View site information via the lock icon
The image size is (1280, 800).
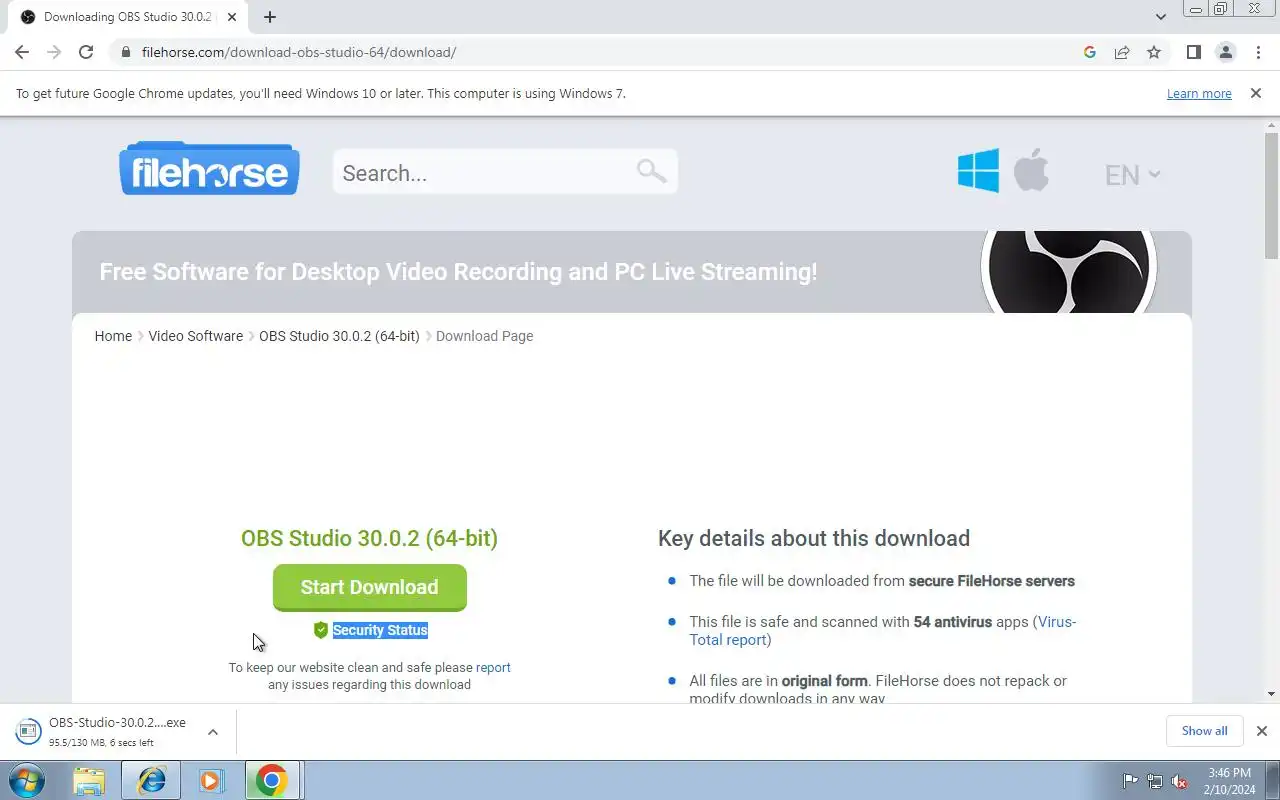pyautogui.click(x=126, y=52)
